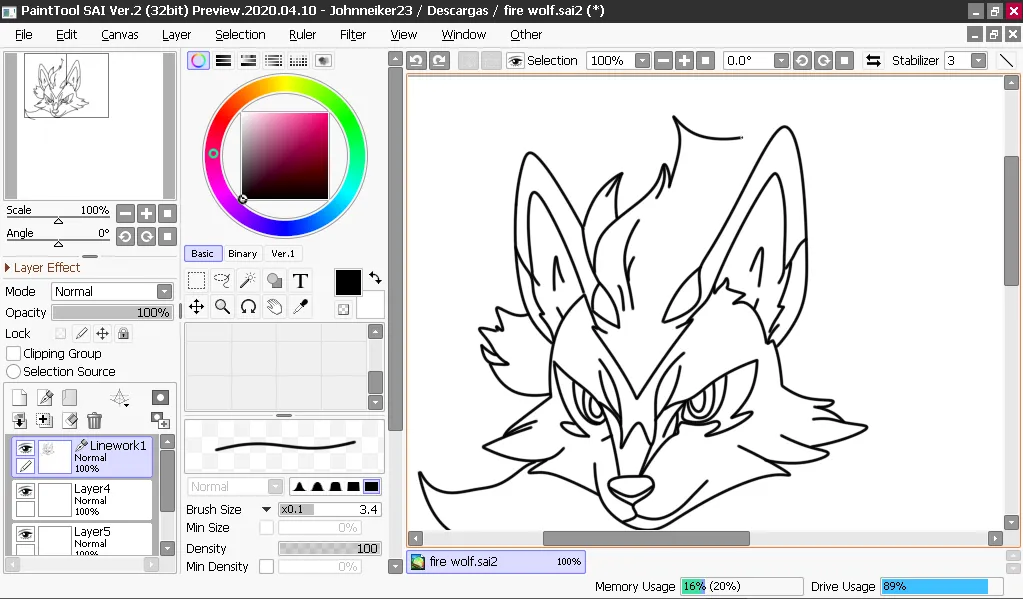Increase navigator Scale with plus button

(x=147, y=213)
